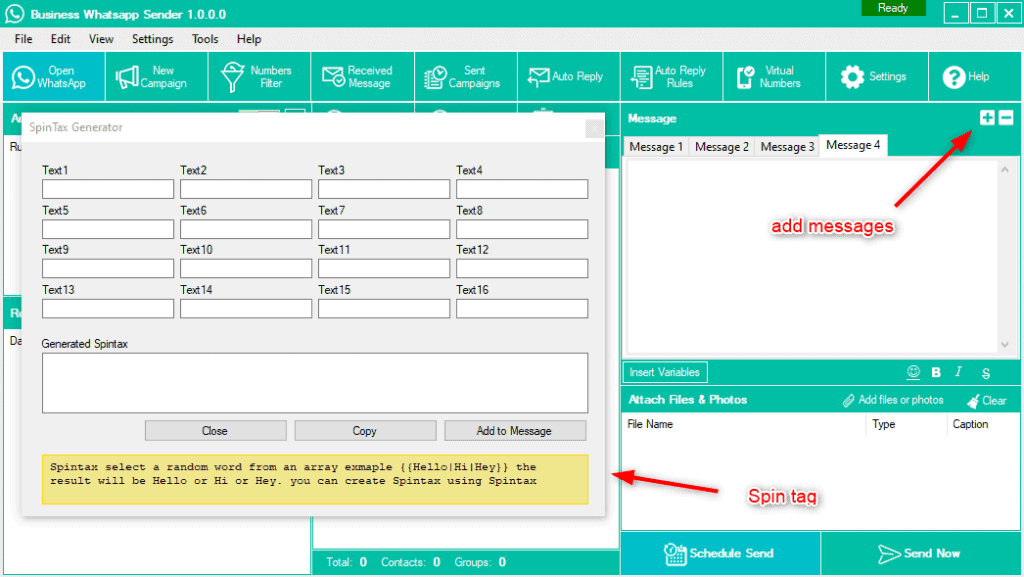The image size is (1024, 577).
Task: Insert an emoji into the message
Action: click(914, 372)
